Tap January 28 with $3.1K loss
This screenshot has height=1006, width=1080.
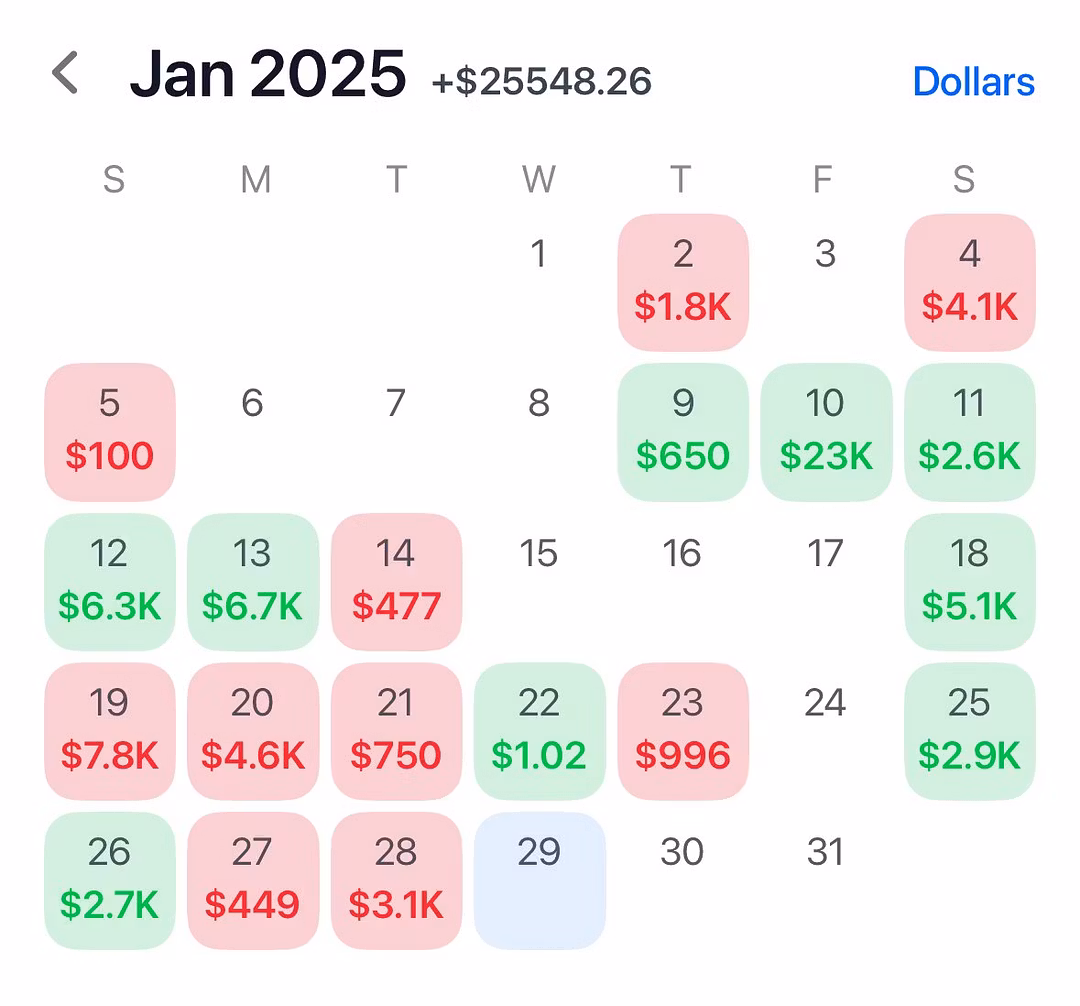tap(396, 880)
